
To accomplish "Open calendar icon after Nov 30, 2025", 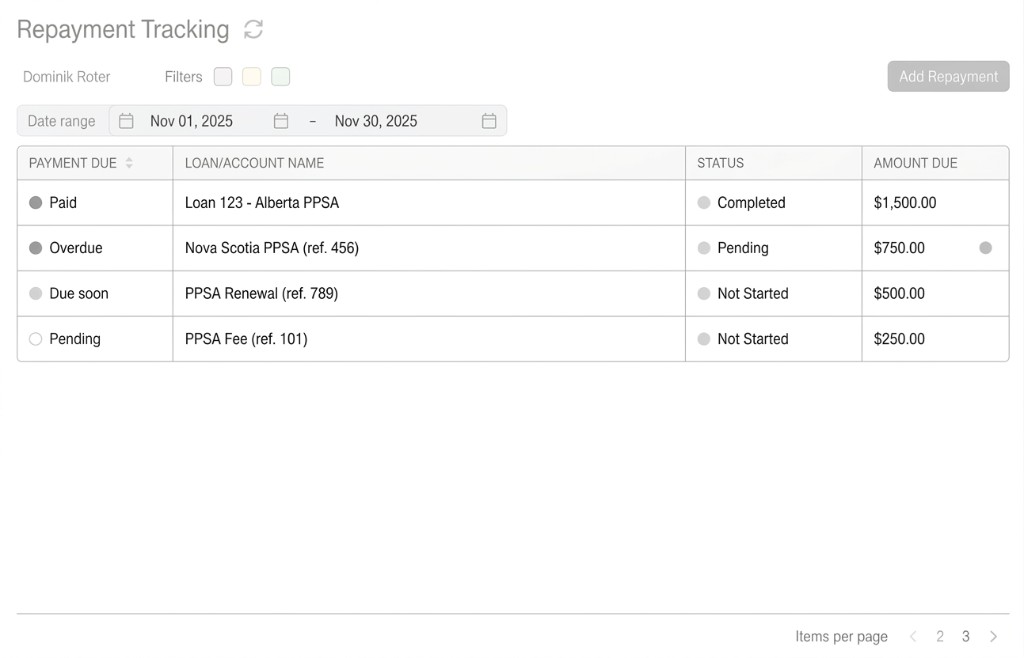I will [489, 121].
